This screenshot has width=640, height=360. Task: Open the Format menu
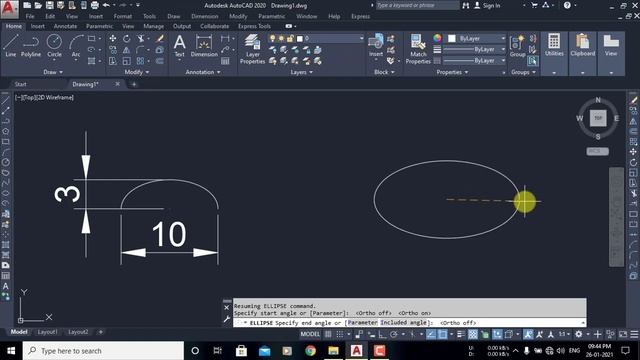tap(122, 16)
